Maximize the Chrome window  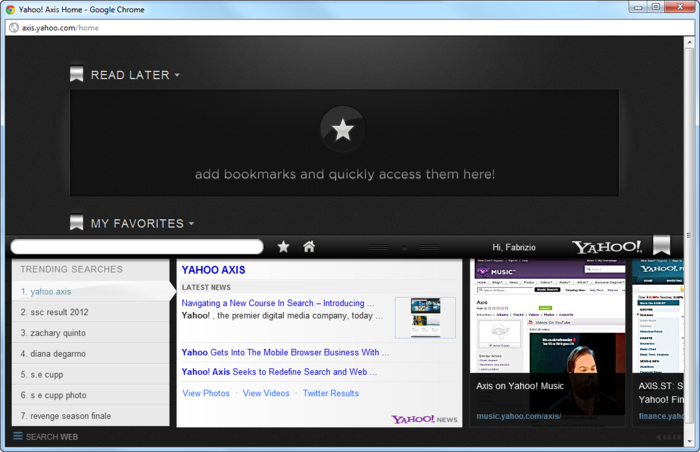click(656, 6)
